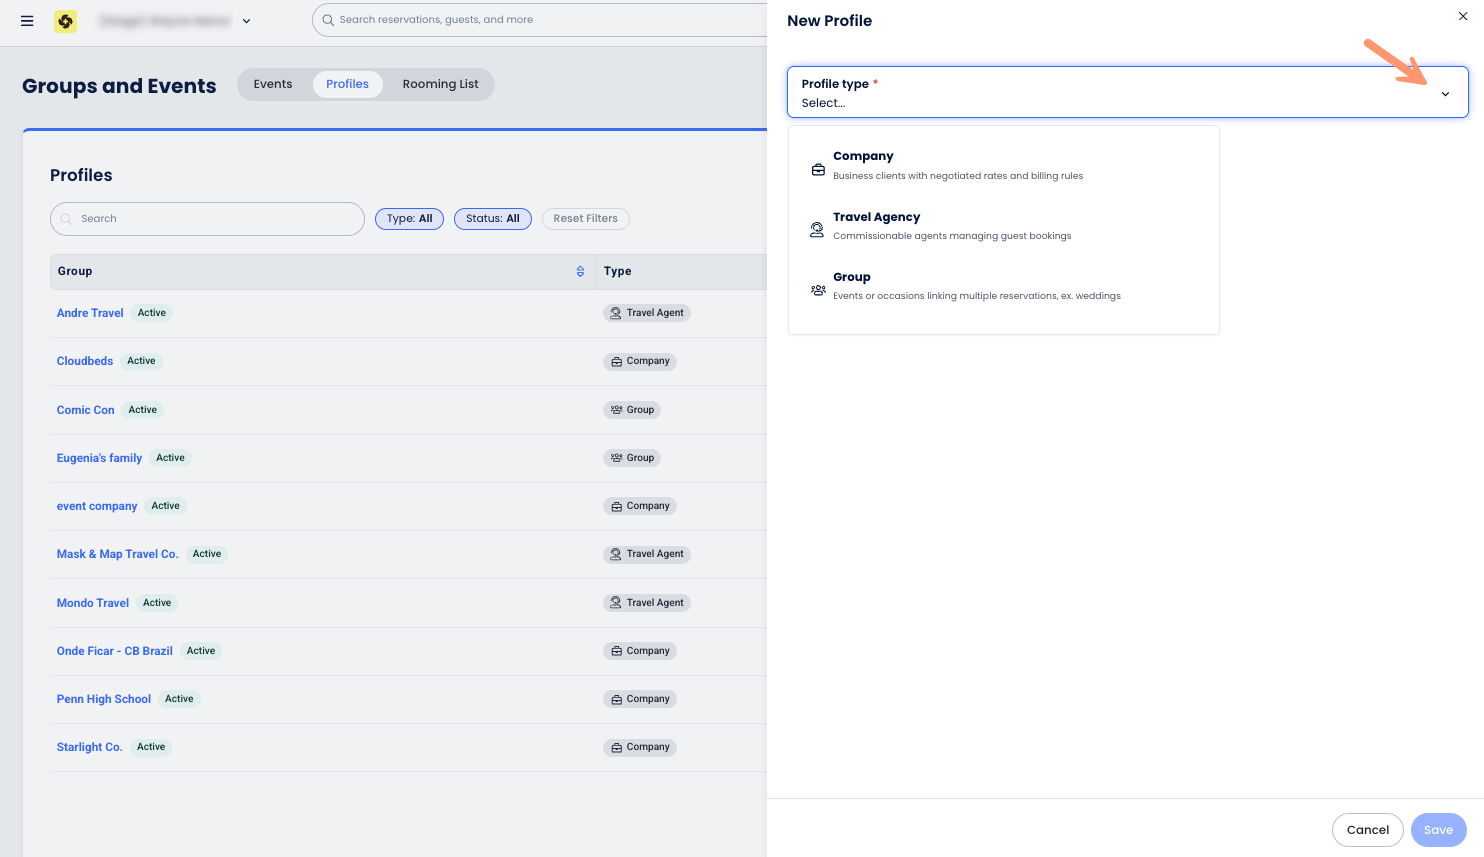Open the hamburger navigation menu
The image size is (1484, 857).
(x=27, y=21)
